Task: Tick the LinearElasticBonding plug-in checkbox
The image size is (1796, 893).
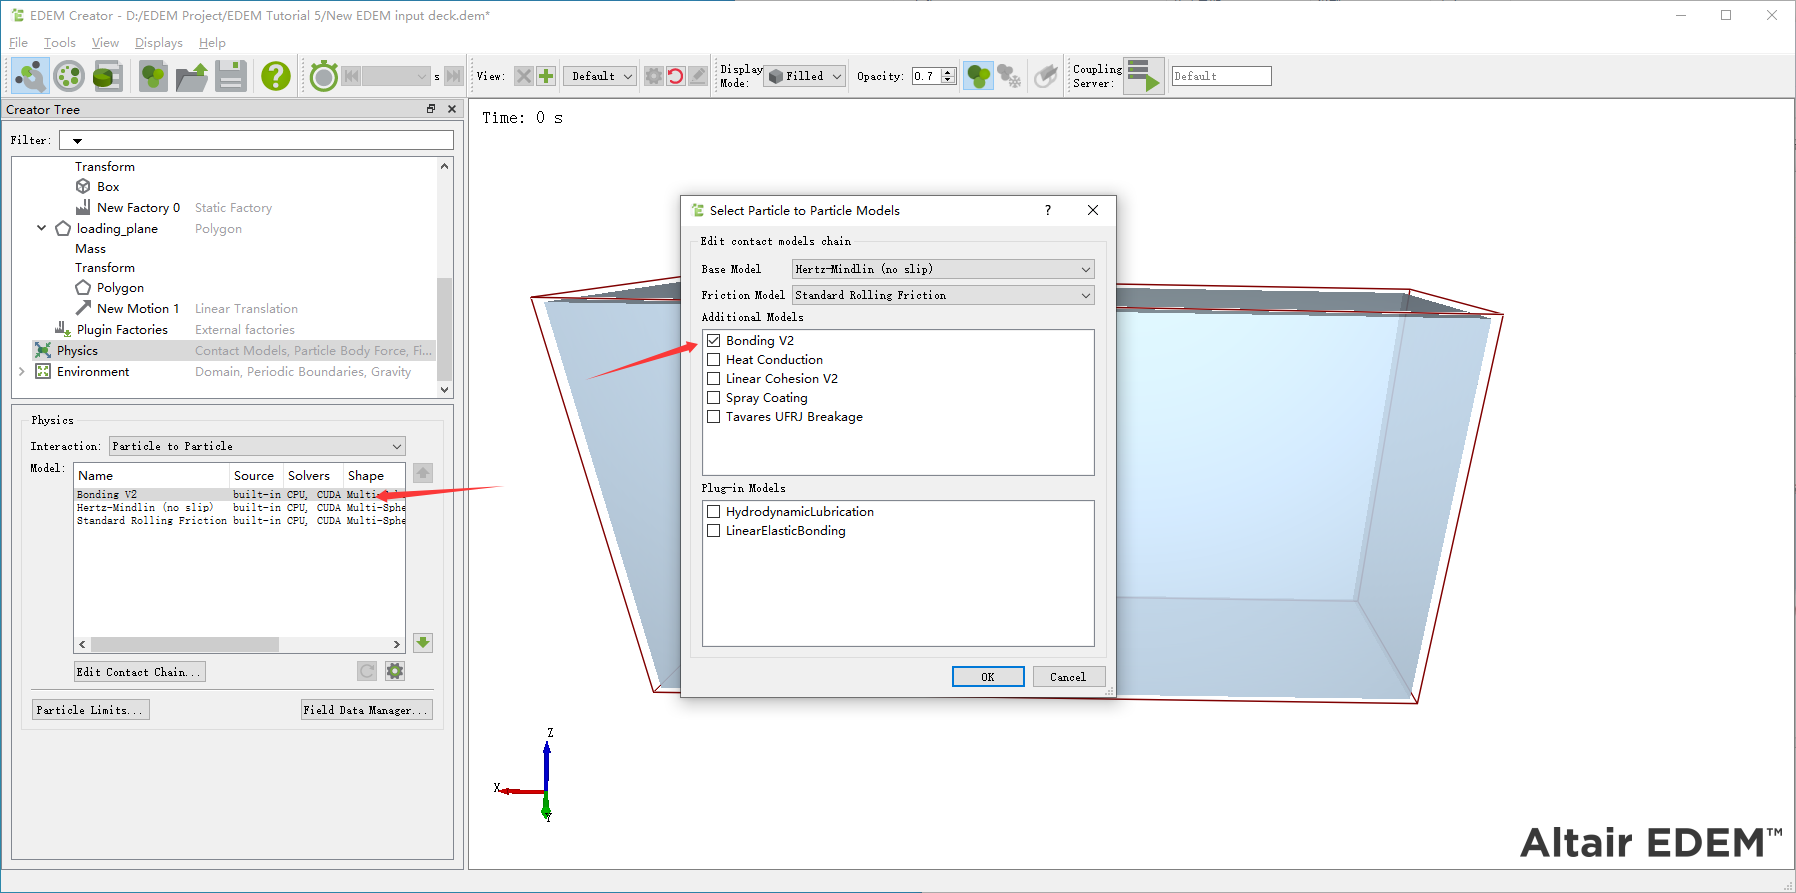Action: (714, 531)
